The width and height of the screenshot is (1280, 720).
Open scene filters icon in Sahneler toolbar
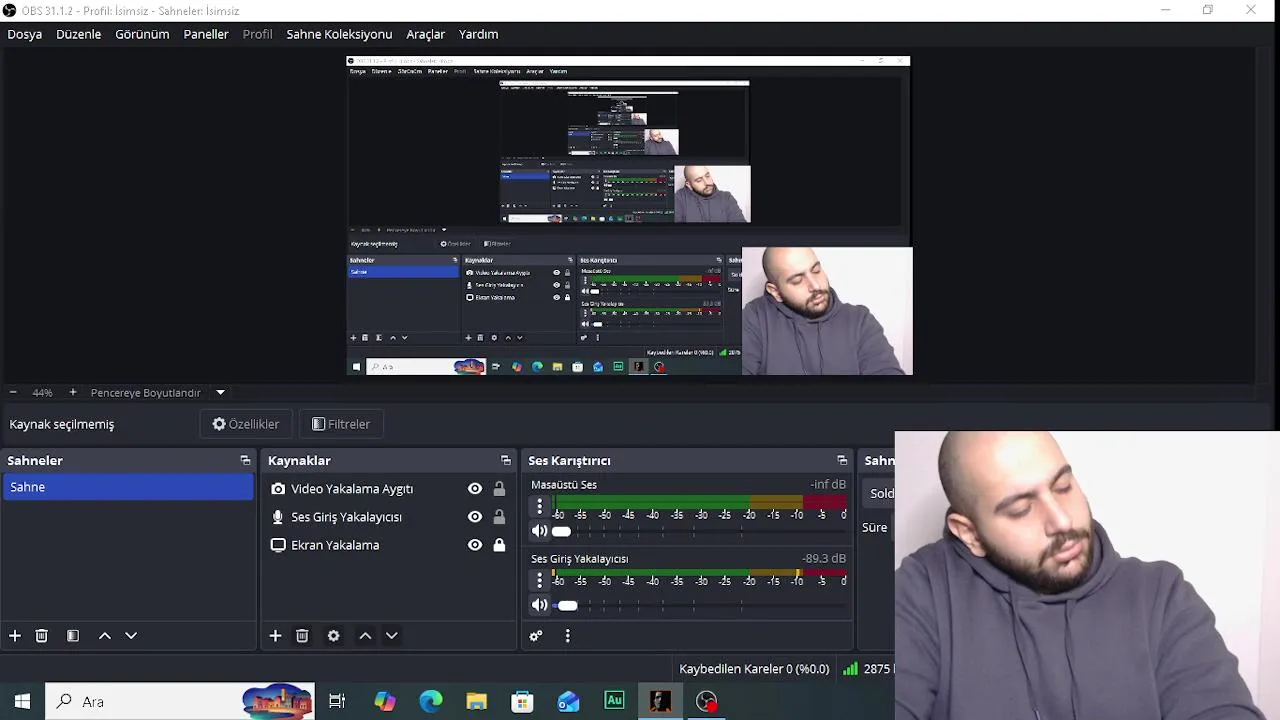[x=73, y=636]
